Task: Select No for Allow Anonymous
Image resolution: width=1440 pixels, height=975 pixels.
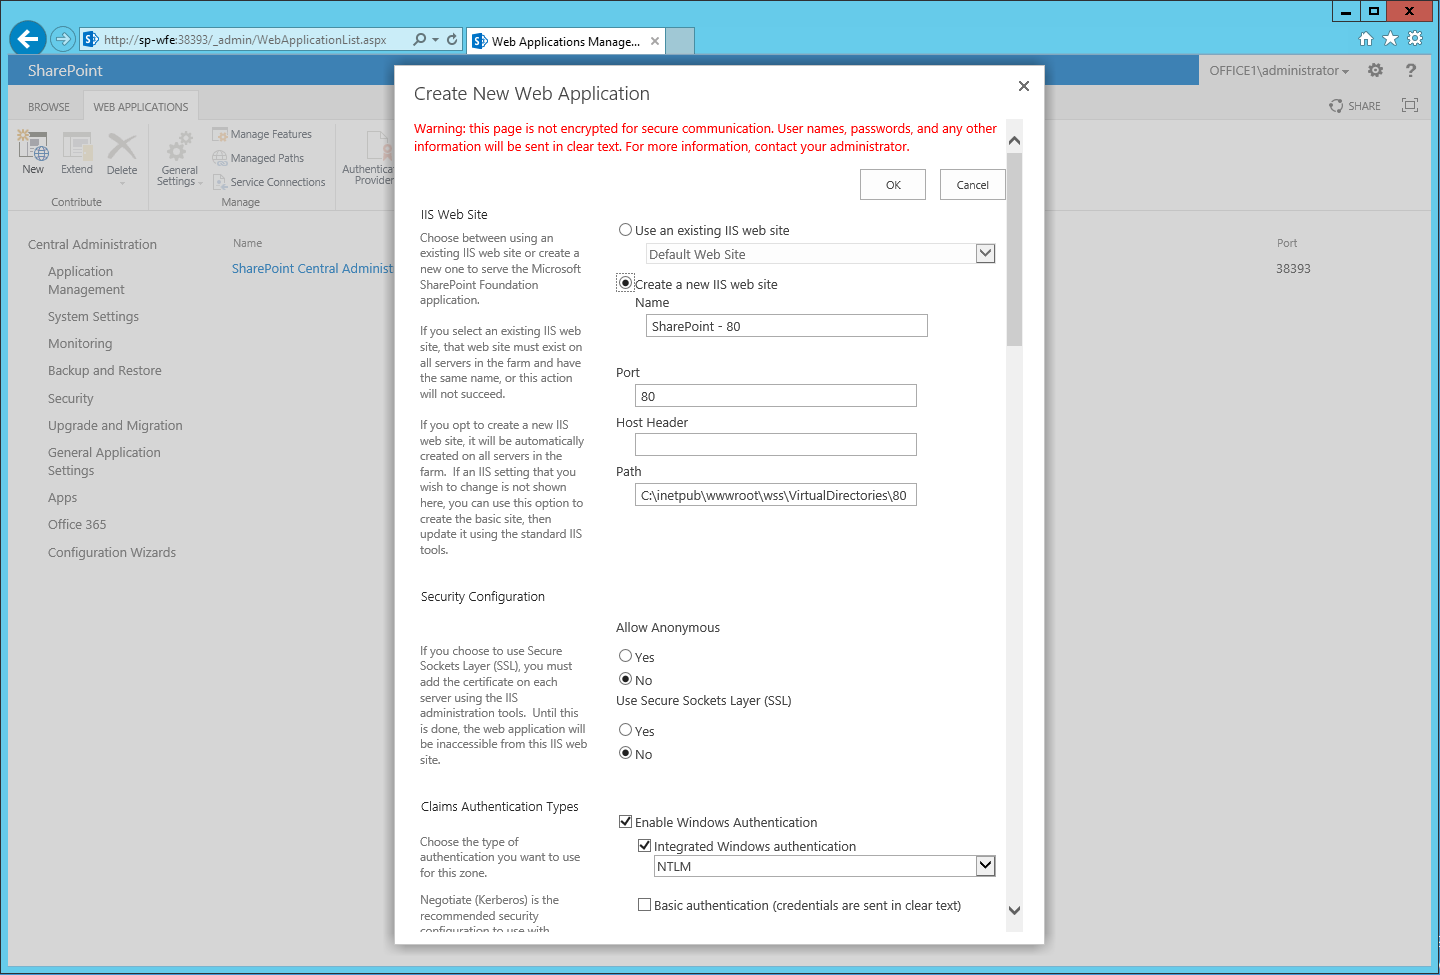Action: click(x=625, y=679)
